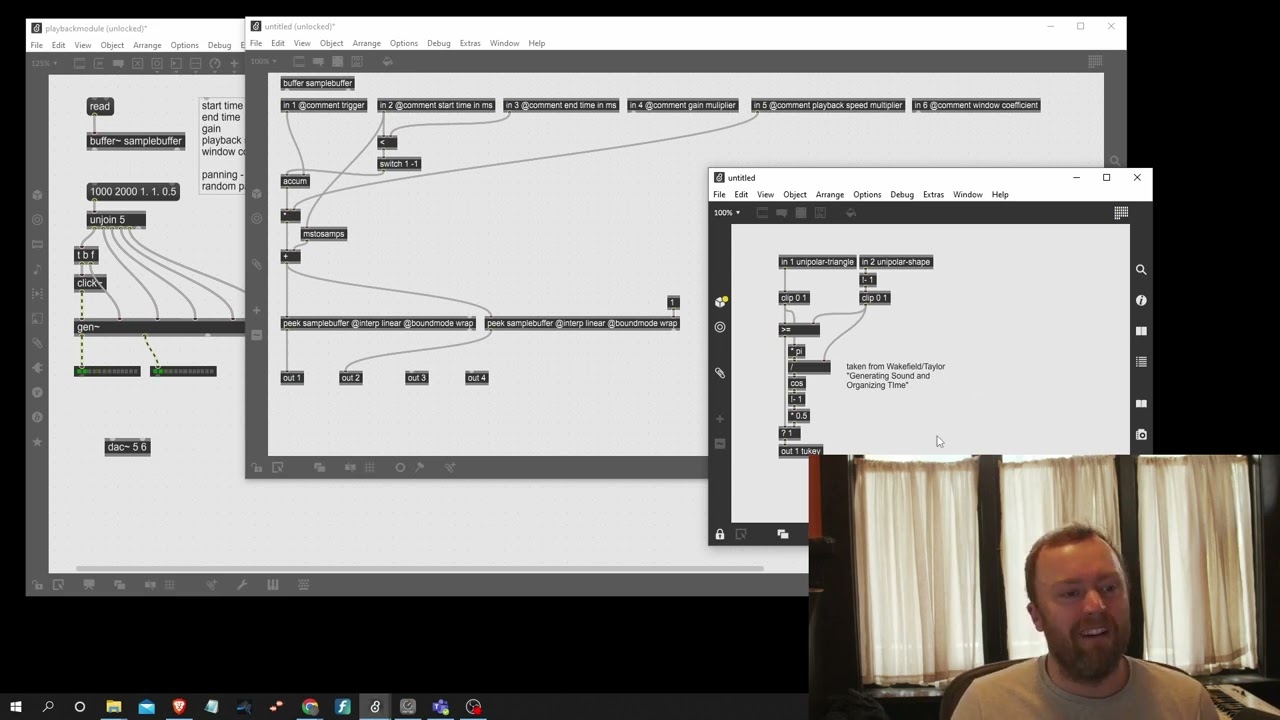Open the Extras menu in the front untitled window
Screen dimensions: 1280x720
pos(933,194)
